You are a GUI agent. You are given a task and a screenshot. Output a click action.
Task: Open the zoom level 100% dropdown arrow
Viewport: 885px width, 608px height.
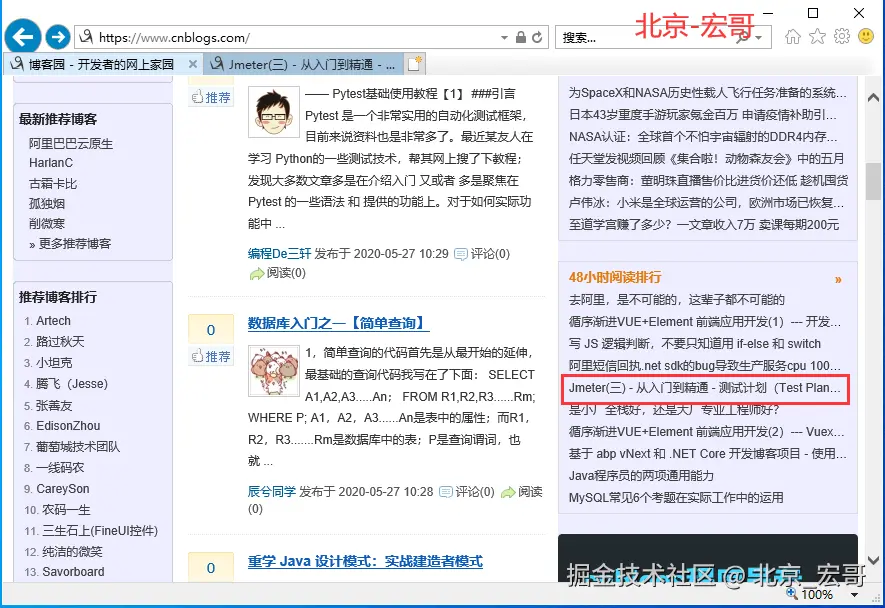855,594
